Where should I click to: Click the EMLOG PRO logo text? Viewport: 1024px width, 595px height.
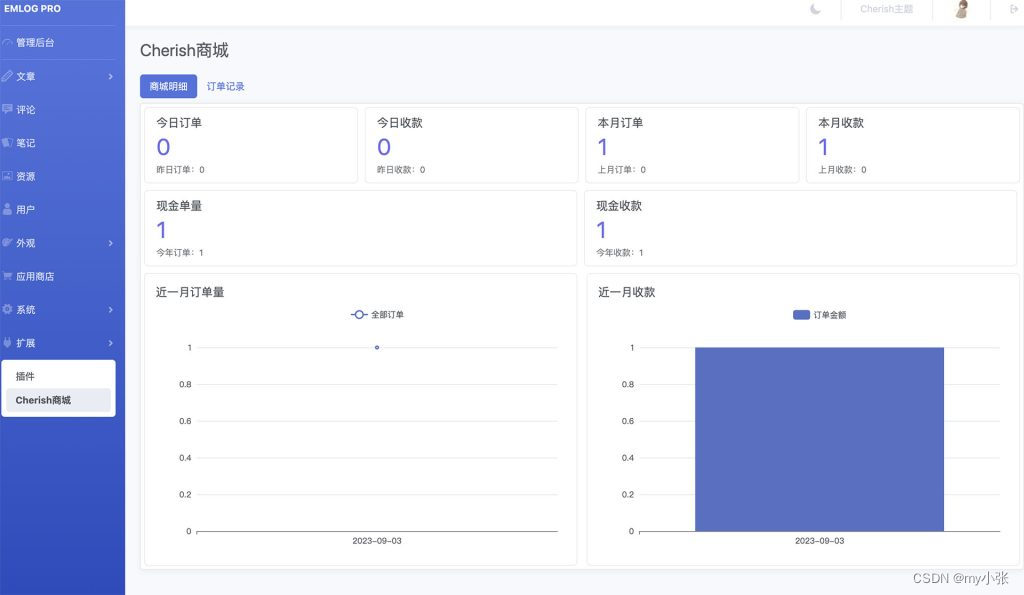pos(32,8)
